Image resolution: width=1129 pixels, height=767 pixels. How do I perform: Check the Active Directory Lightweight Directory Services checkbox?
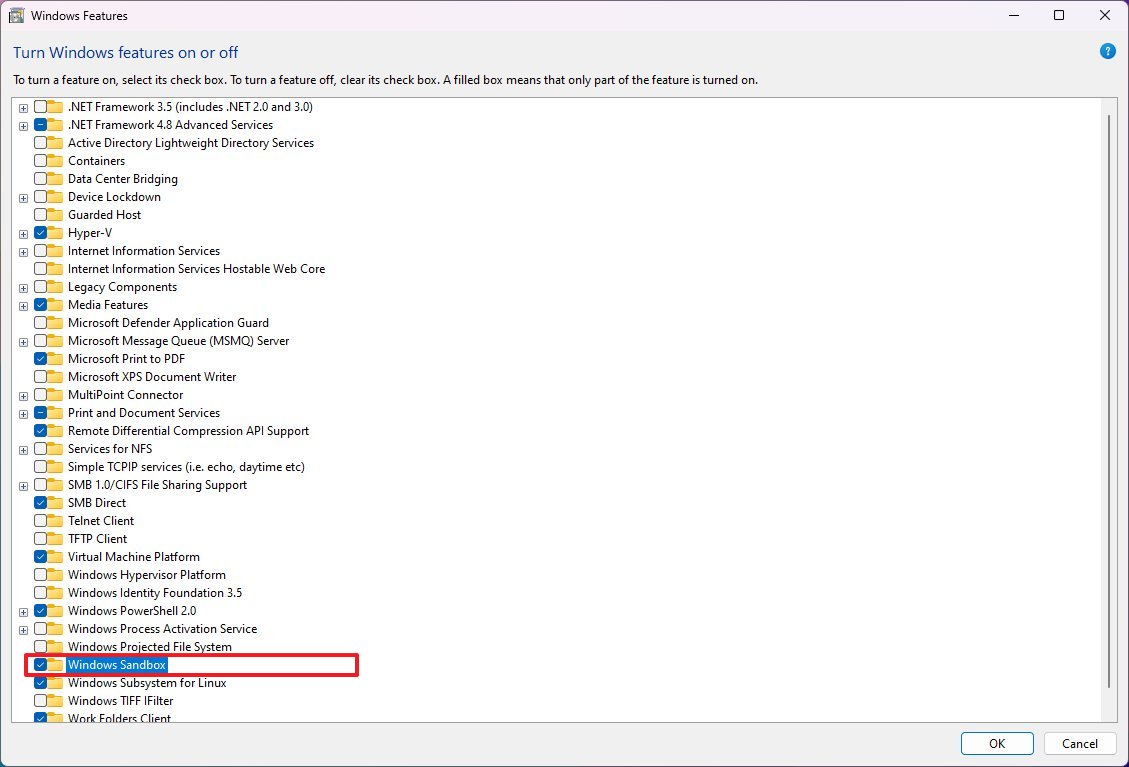(40, 143)
